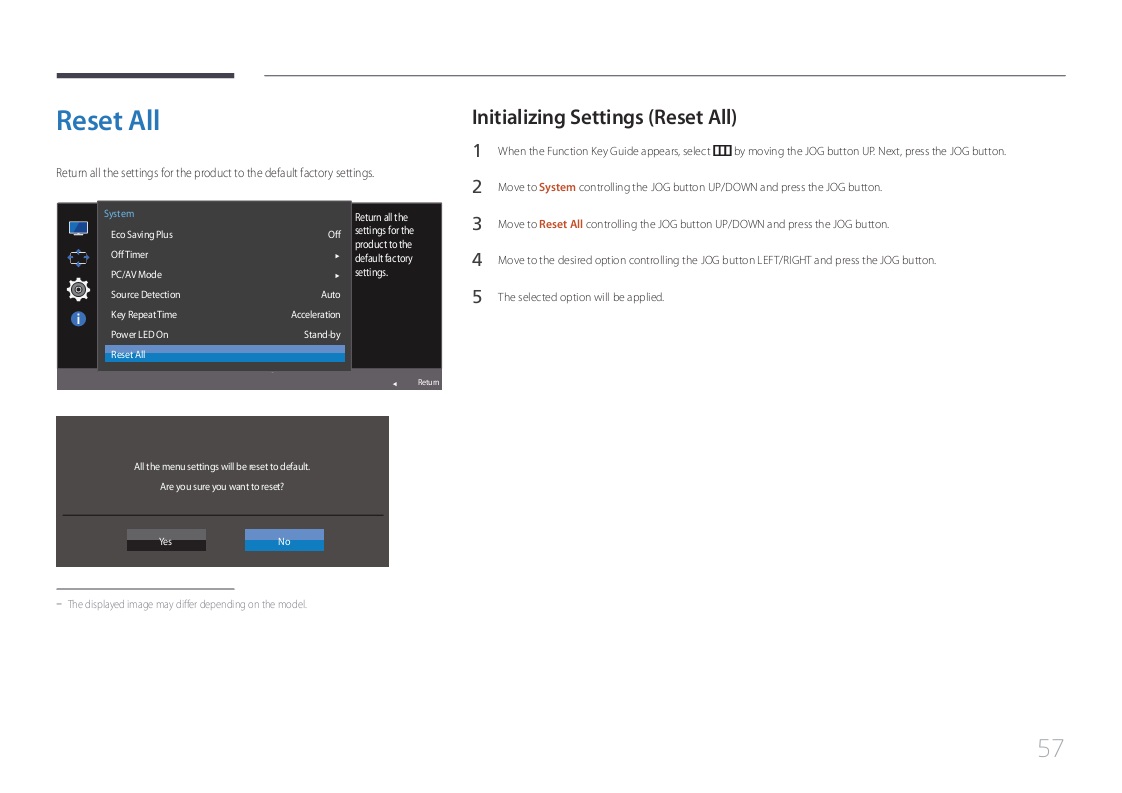Image resolution: width=1122 pixels, height=793 pixels.
Task: Click 'All the menu settings will be reset' message
Action: click(222, 467)
